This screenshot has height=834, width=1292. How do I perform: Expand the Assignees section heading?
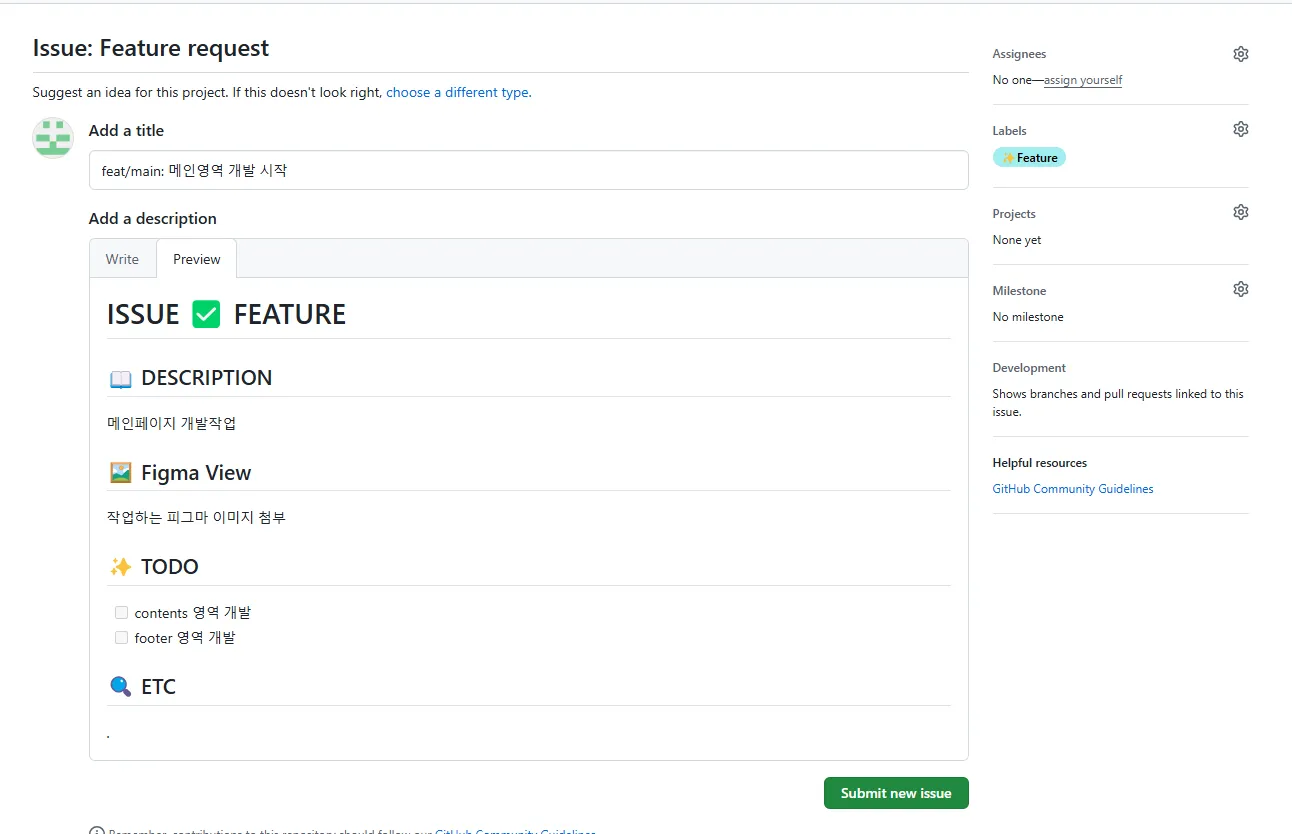[x=1019, y=54]
